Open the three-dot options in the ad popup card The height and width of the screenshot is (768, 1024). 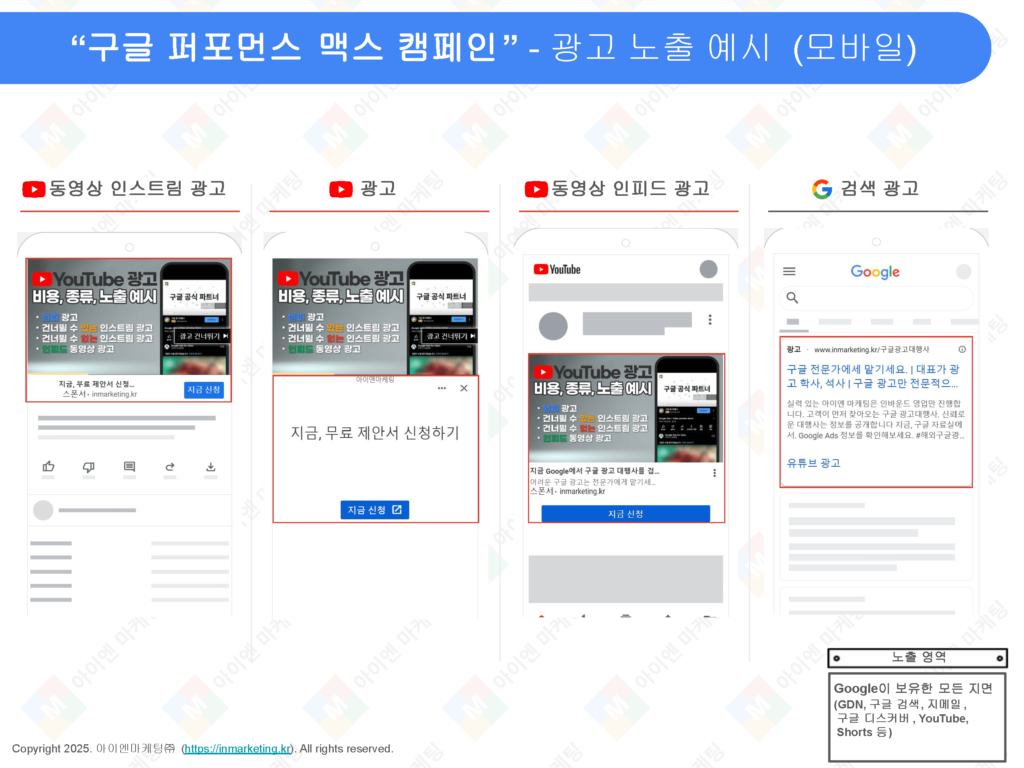pos(442,388)
